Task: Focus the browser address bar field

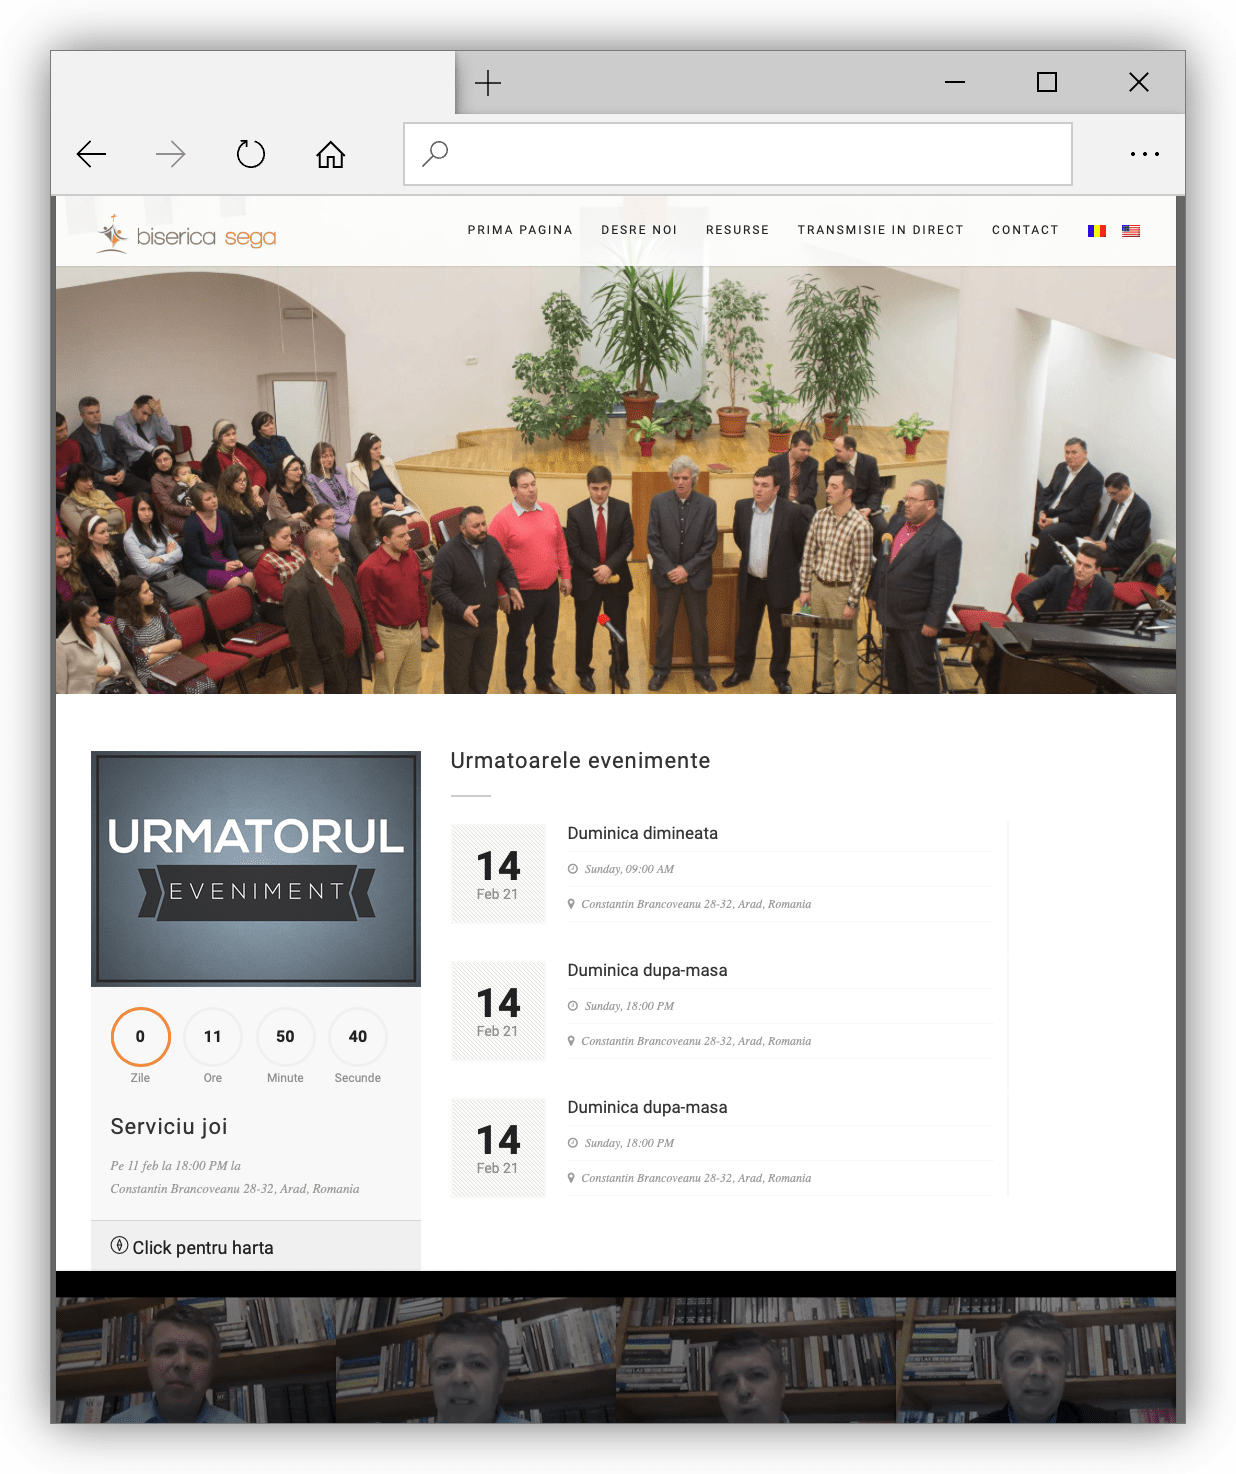Action: pos(738,154)
